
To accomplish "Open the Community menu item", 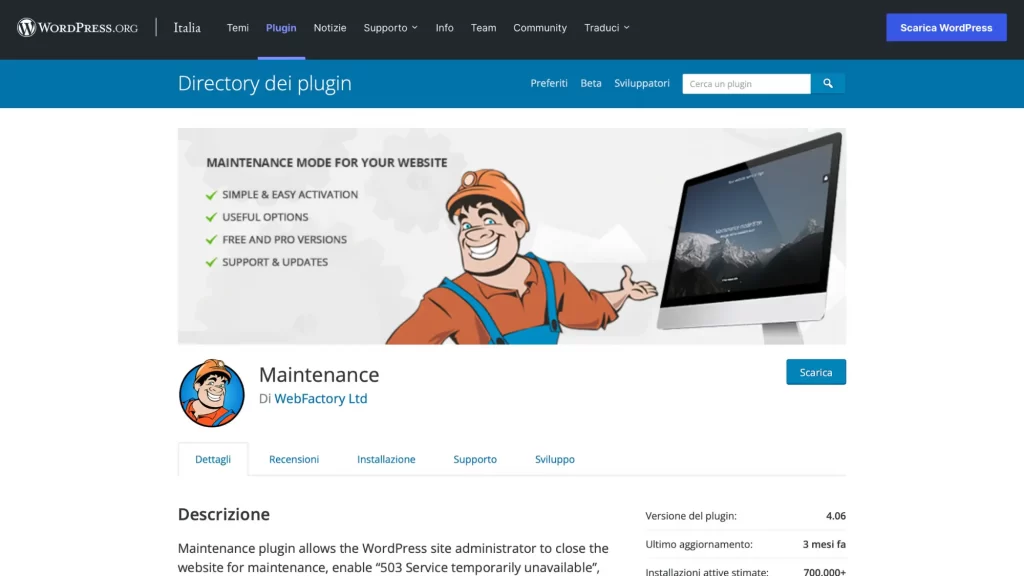I will [x=540, y=27].
